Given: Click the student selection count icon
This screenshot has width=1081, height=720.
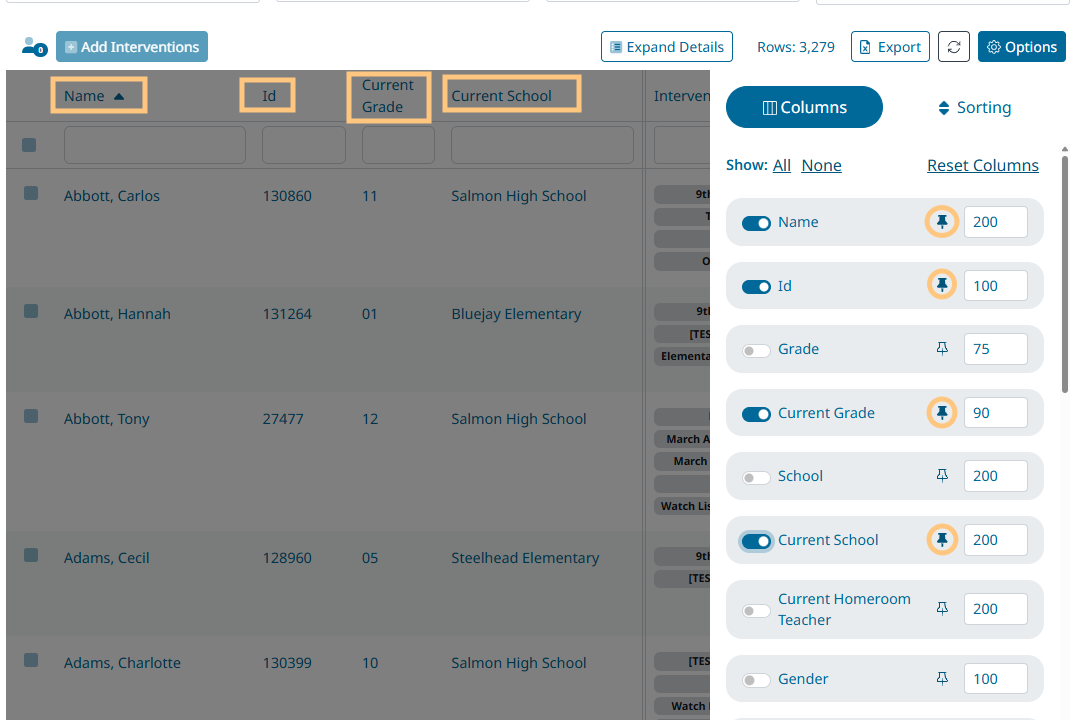Looking at the screenshot, I should coord(33,47).
